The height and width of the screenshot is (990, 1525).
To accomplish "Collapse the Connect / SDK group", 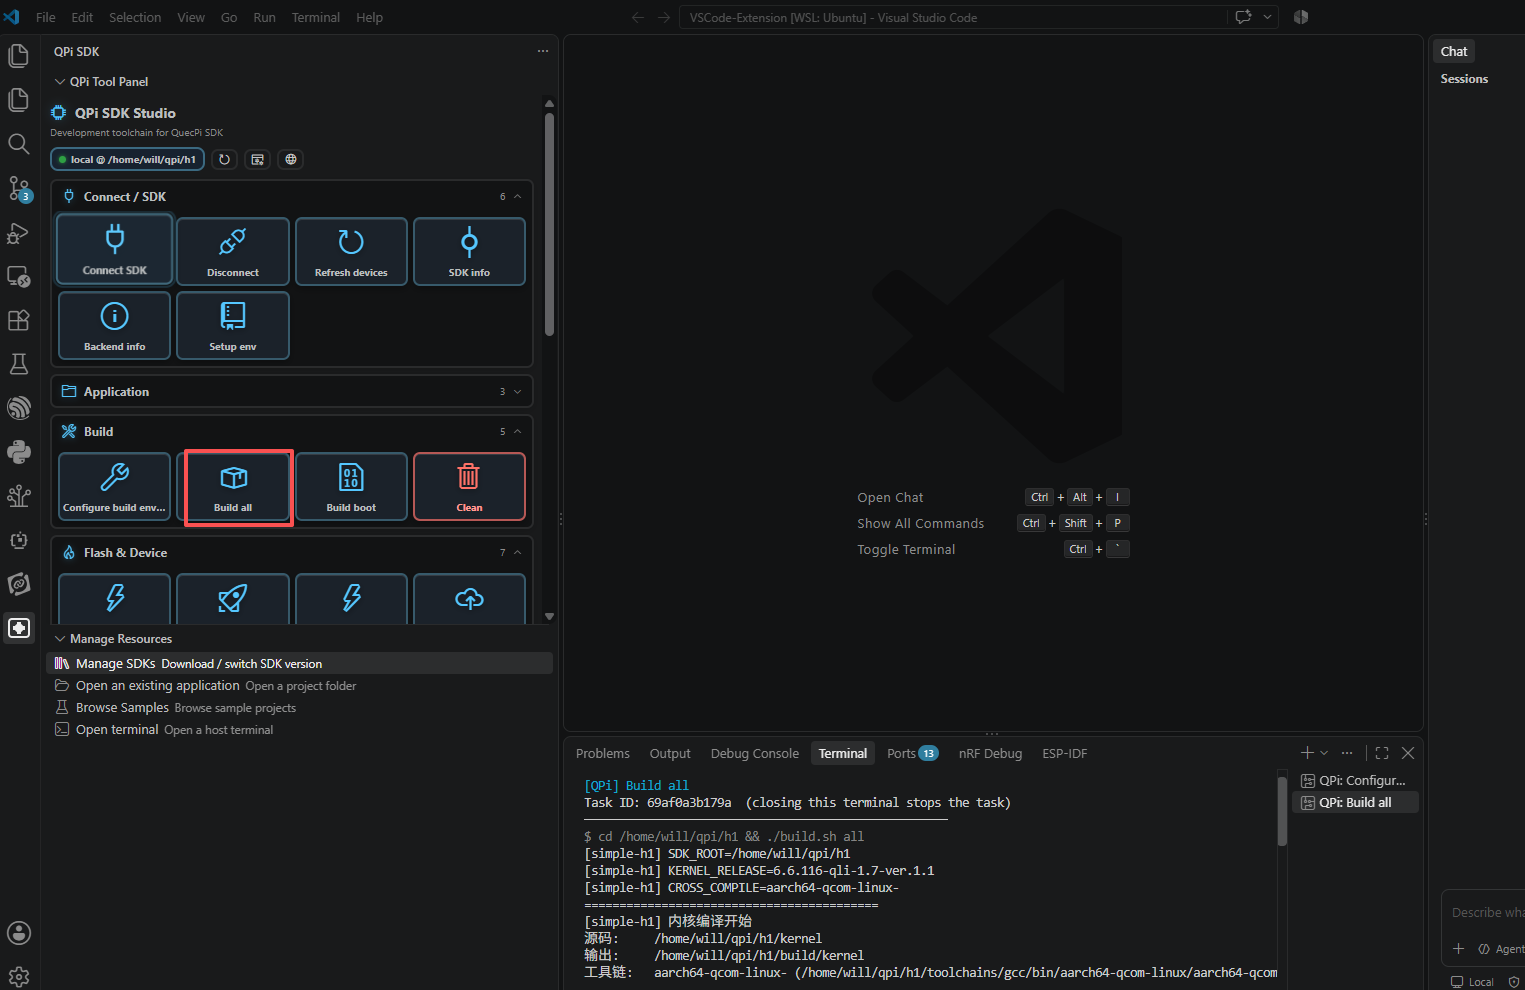I will coord(518,196).
